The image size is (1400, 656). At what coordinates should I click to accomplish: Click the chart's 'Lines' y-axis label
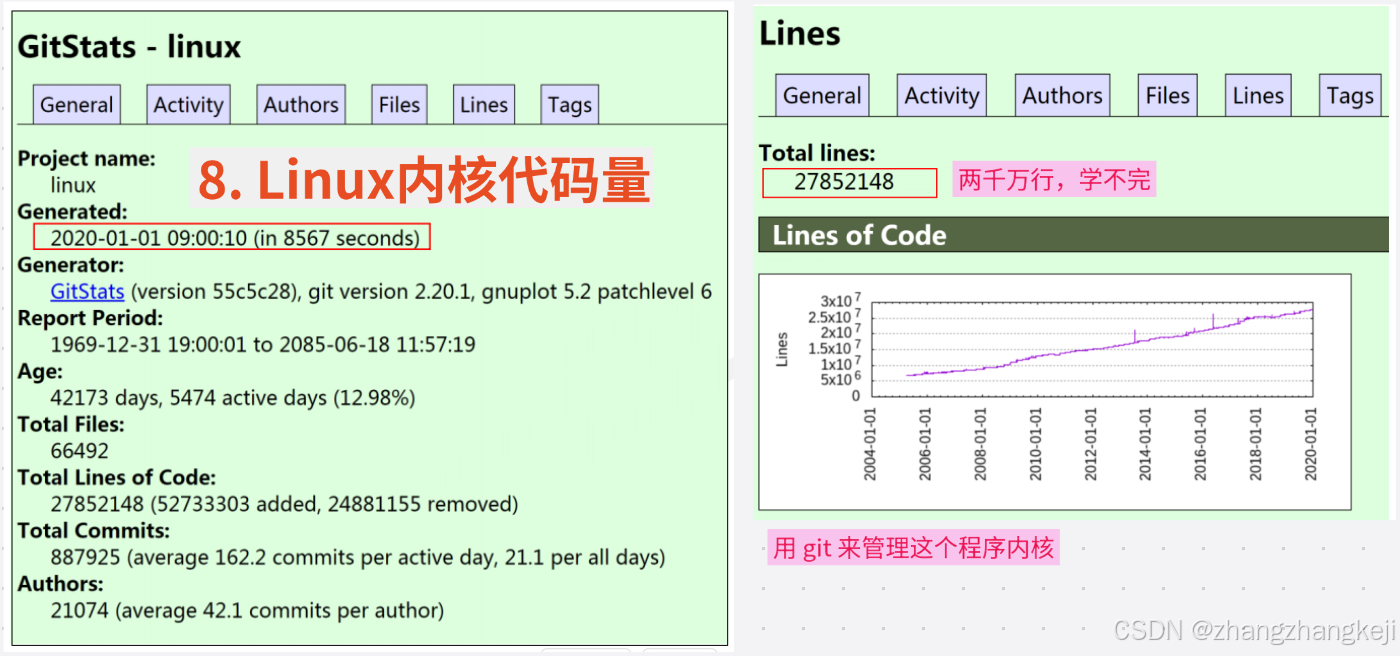click(782, 348)
